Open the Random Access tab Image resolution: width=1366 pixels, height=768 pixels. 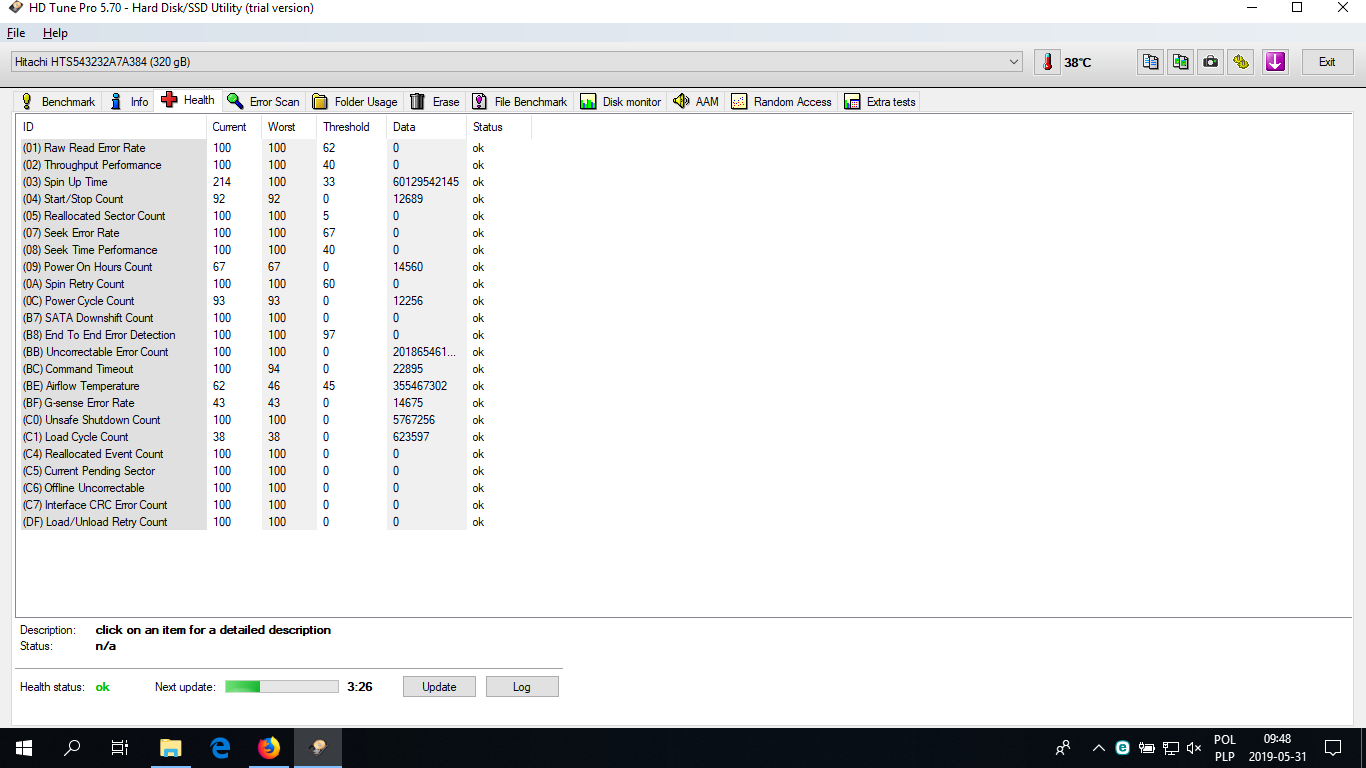click(x=782, y=101)
